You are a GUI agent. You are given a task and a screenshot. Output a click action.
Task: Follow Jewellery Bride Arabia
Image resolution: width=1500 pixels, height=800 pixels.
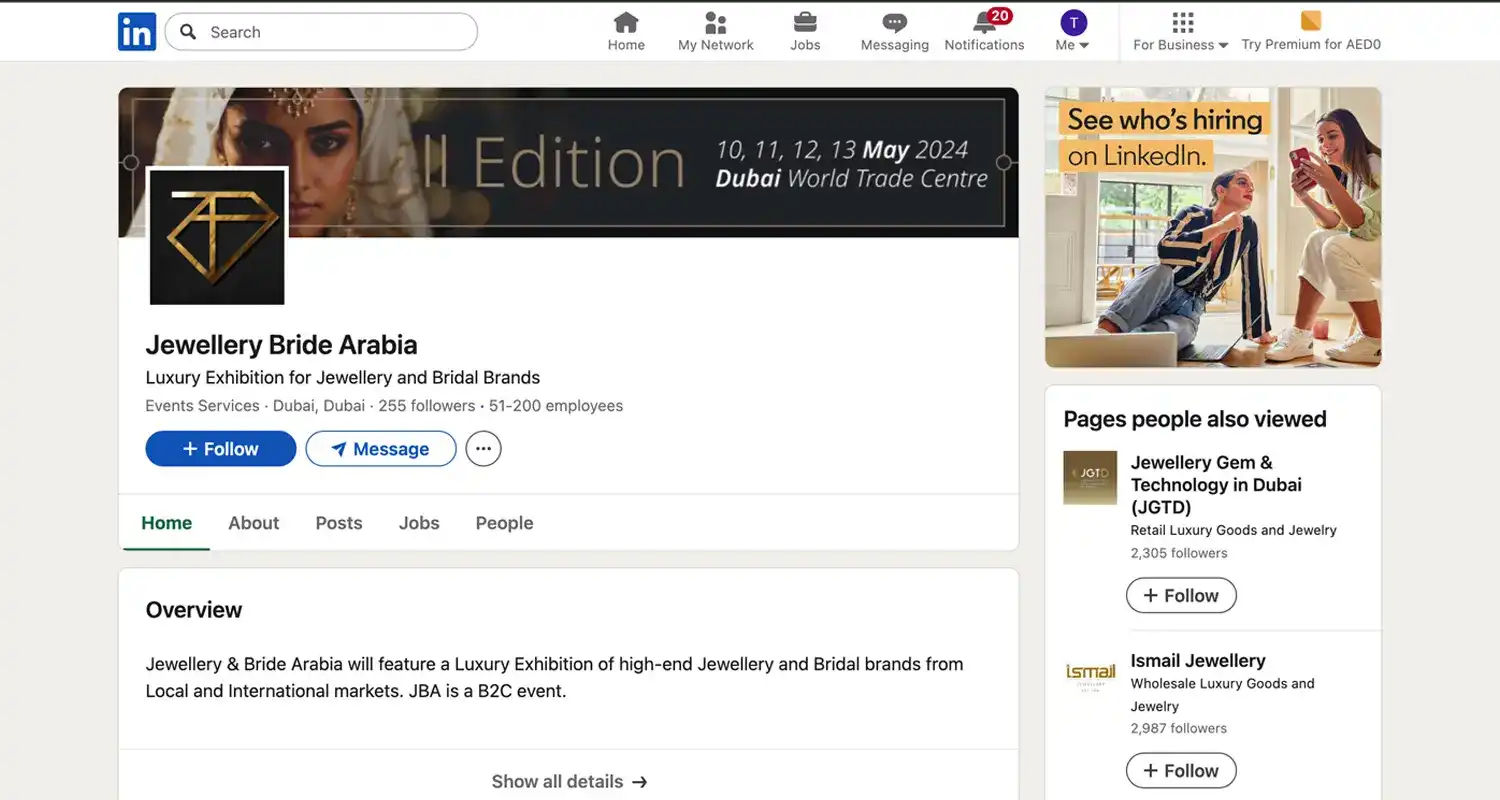(220, 448)
